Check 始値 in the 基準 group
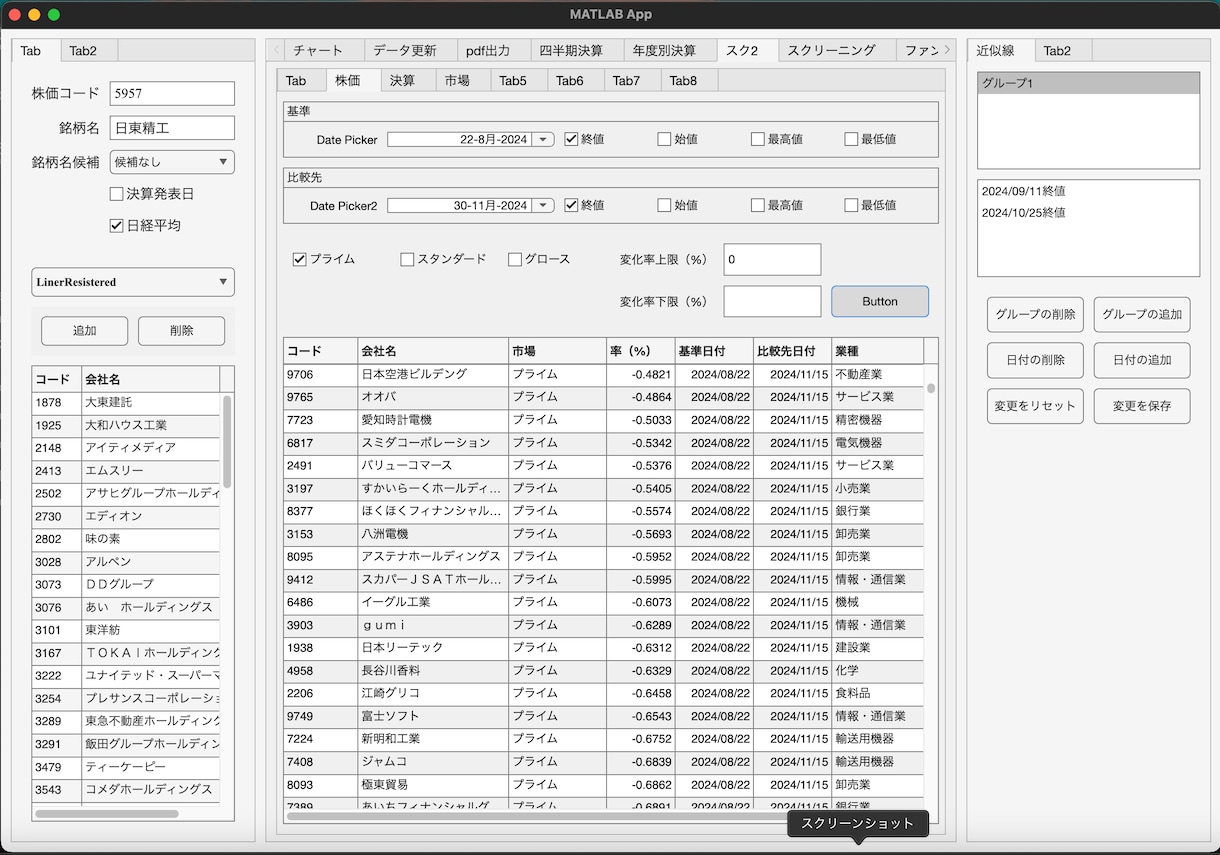 tap(664, 139)
